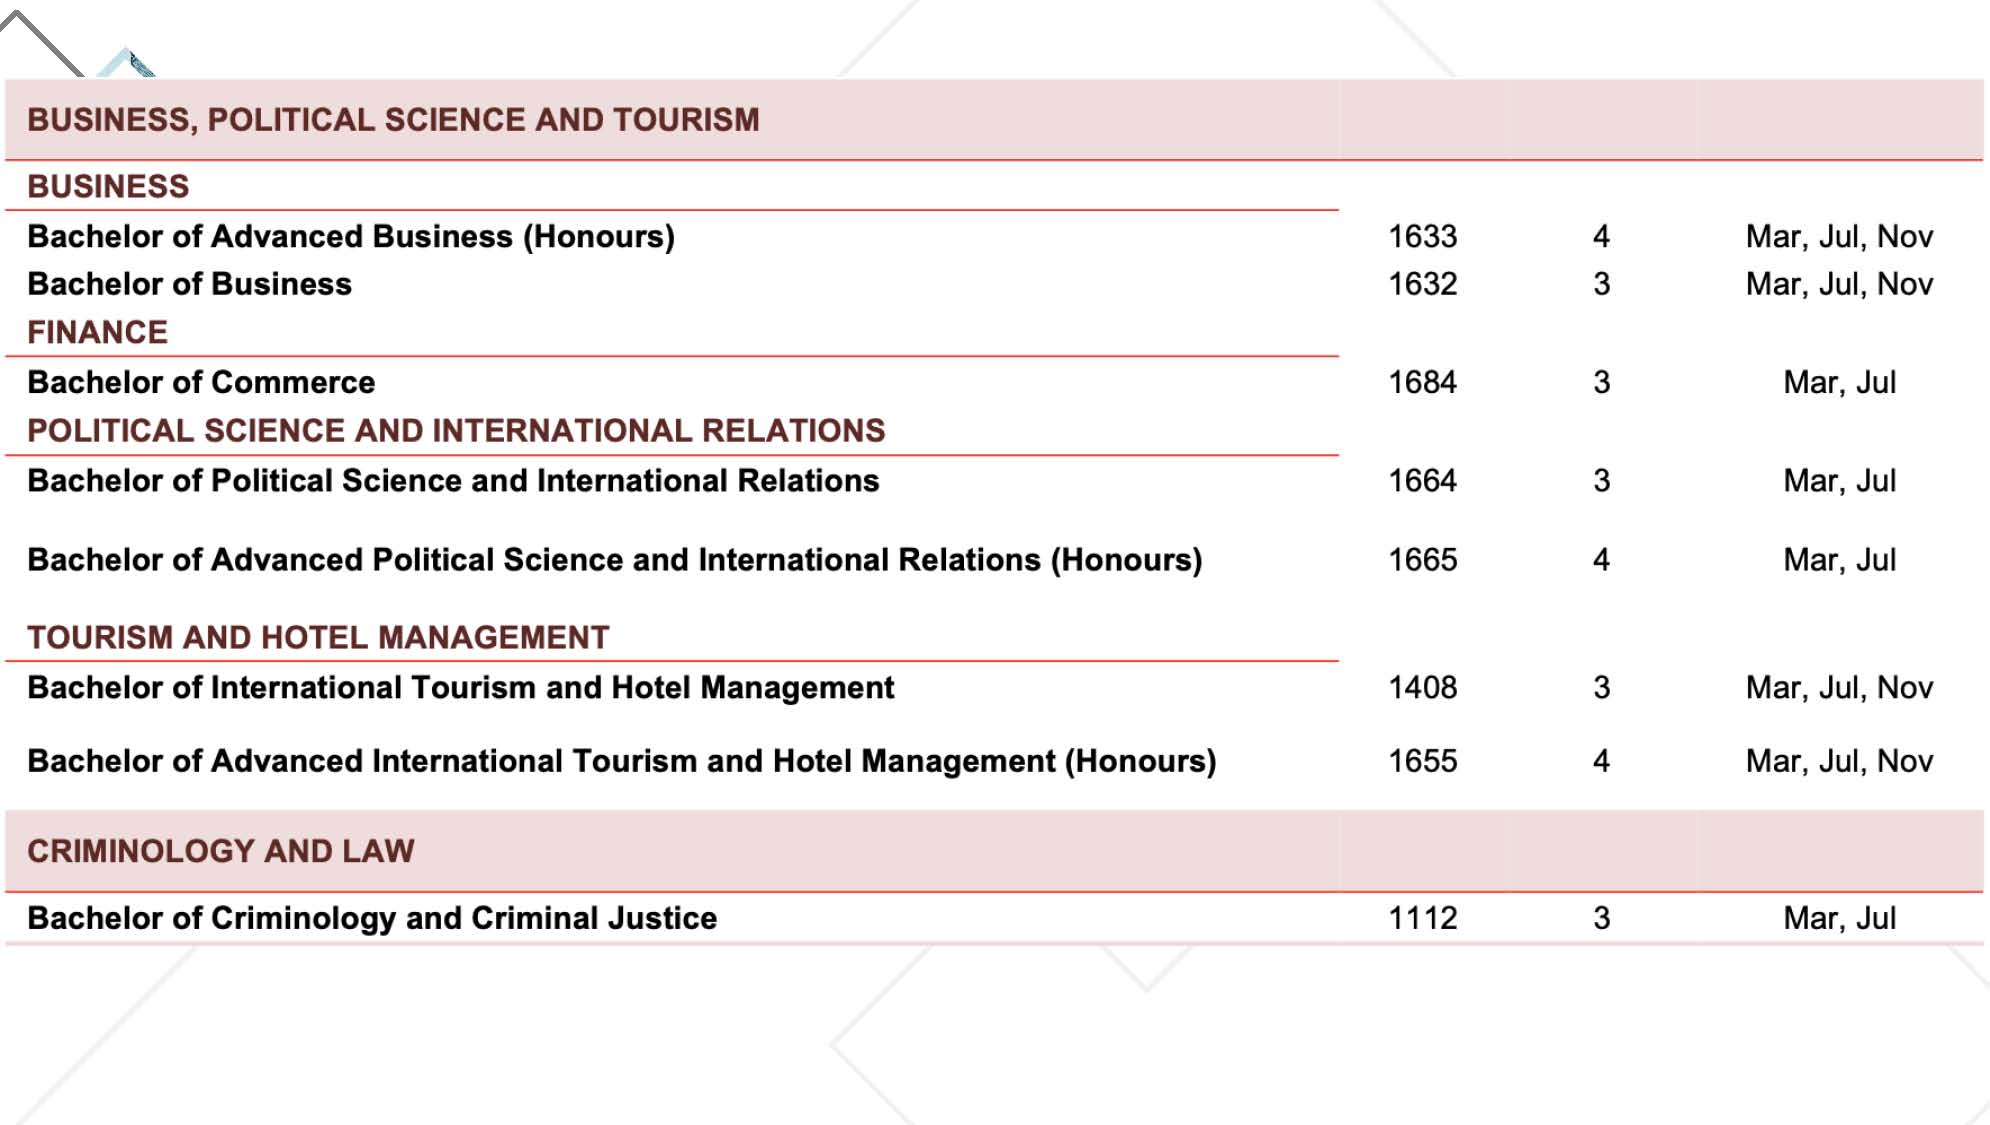Click course code 1112

1422,919
